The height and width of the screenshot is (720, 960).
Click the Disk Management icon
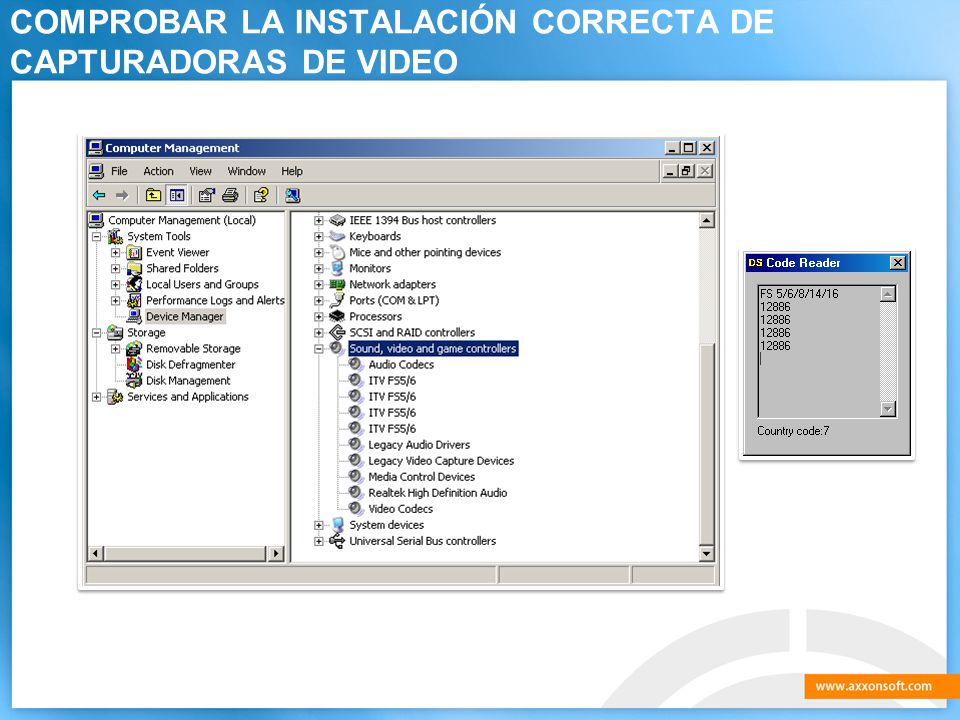click(134, 380)
